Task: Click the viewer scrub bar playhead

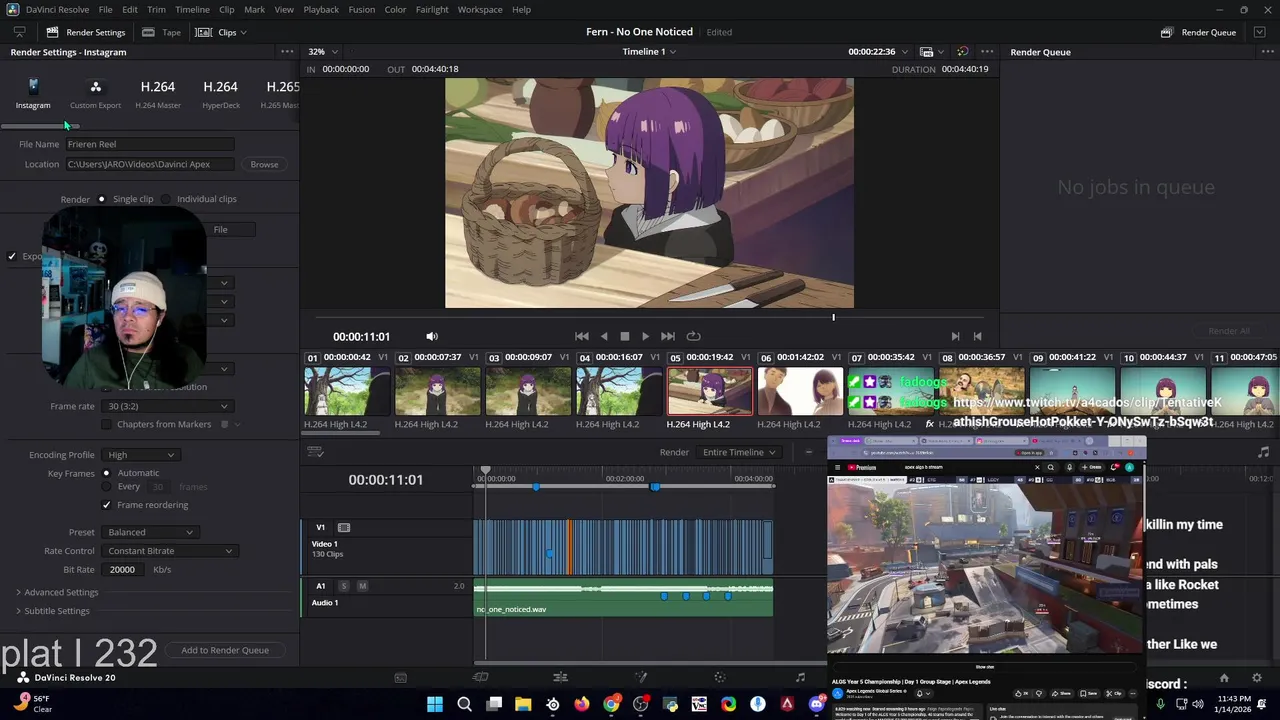Action: (x=833, y=317)
